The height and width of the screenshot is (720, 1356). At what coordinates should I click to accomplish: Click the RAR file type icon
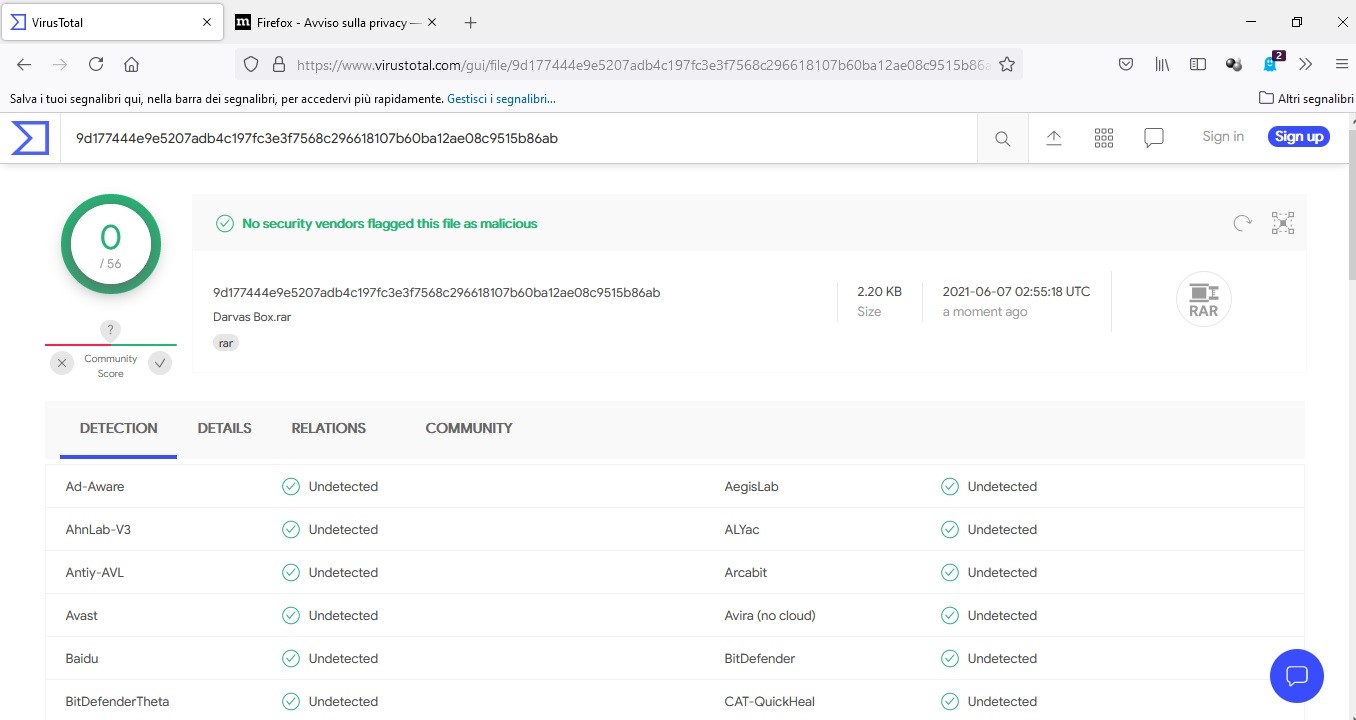pyautogui.click(x=1204, y=299)
